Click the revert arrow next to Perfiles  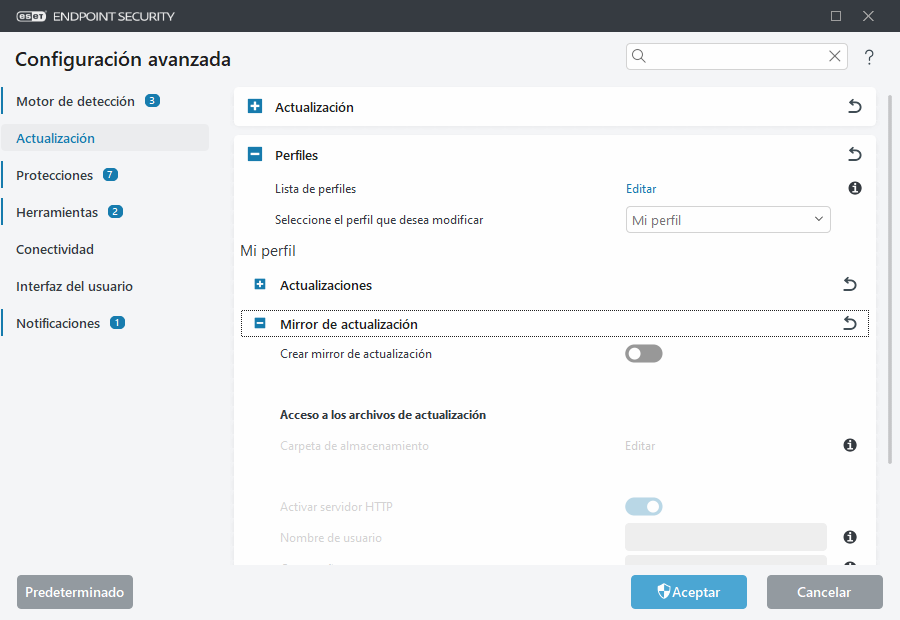853,154
